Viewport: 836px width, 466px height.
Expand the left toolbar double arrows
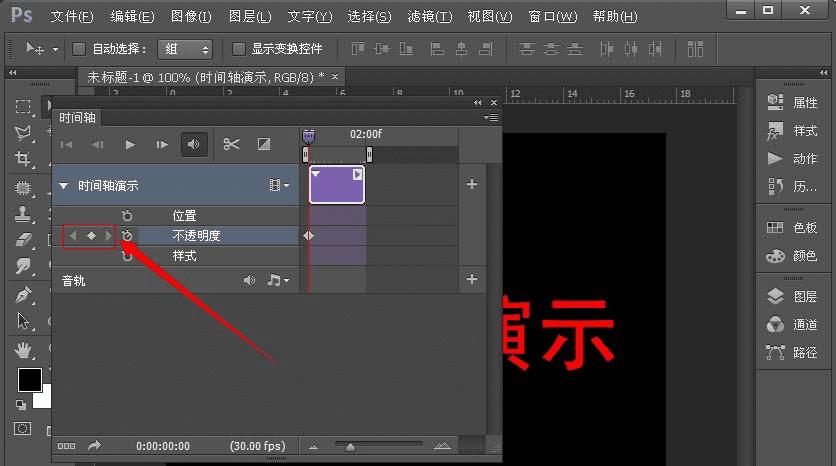click(x=12, y=73)
